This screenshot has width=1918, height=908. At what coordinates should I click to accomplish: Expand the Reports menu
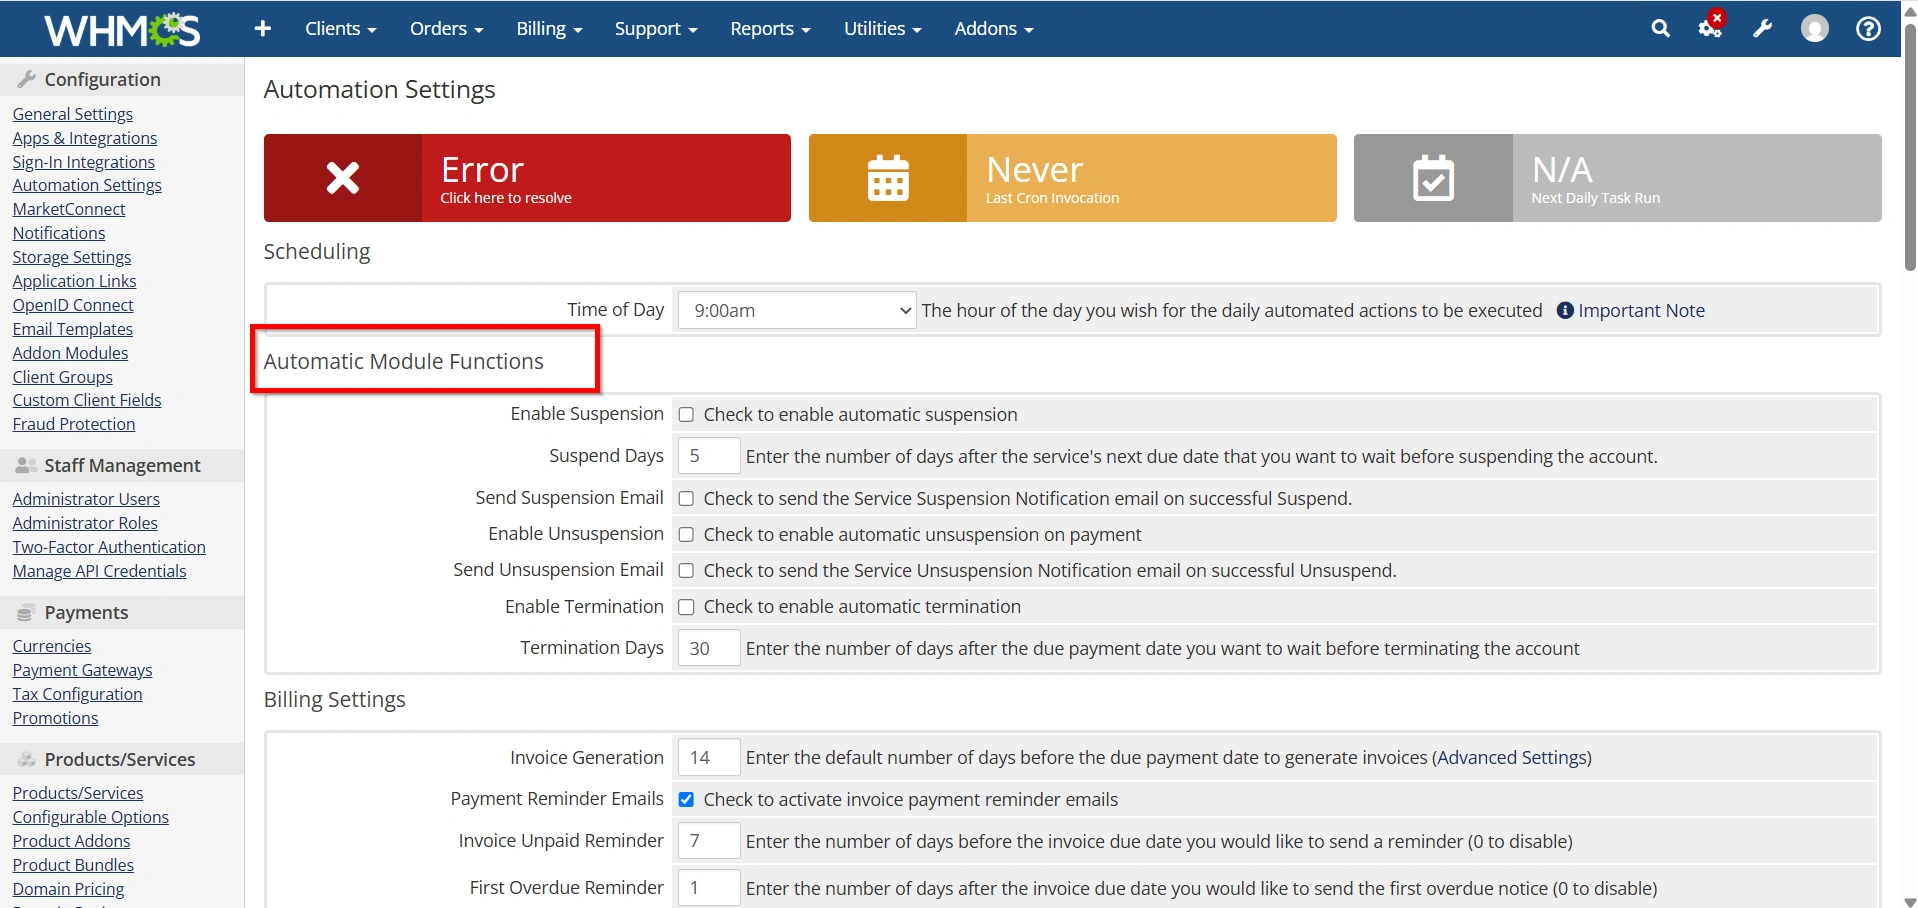770,29
